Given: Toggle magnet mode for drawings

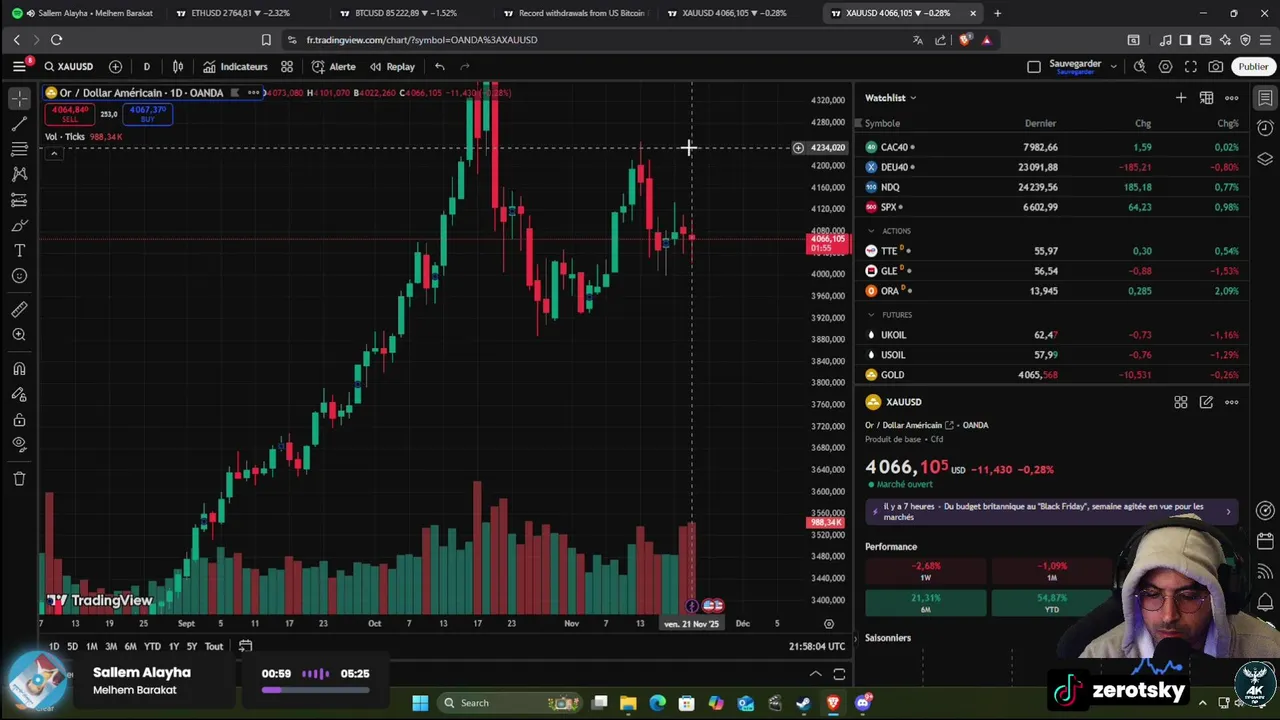Looking at the screenshot, I should click(x=19, y=369).
